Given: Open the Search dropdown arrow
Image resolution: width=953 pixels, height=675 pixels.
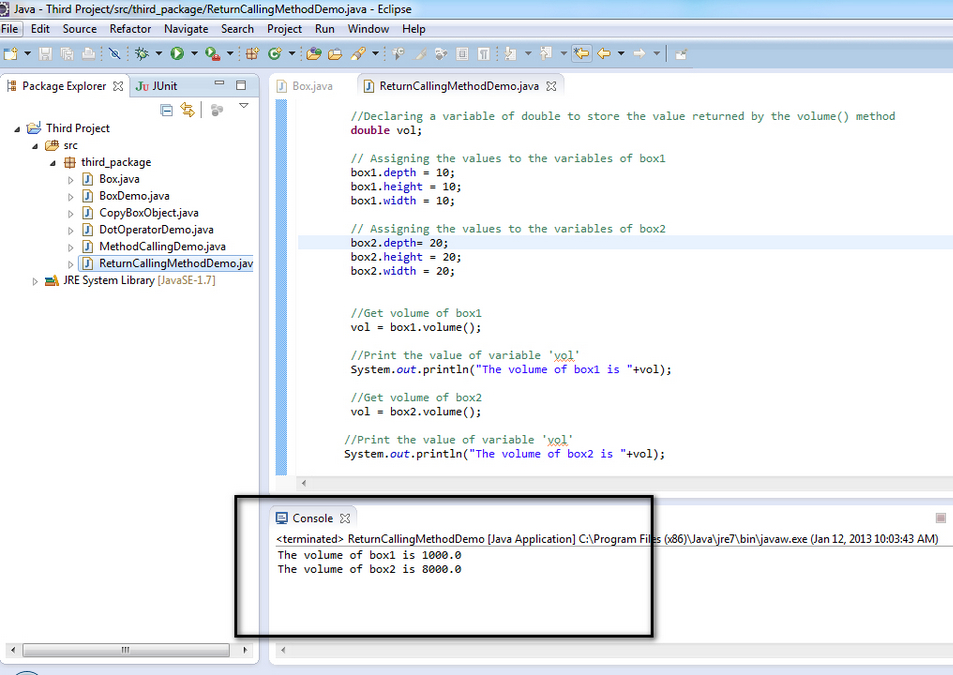Looking at the screenshot, I should click(x=376, y=53).
